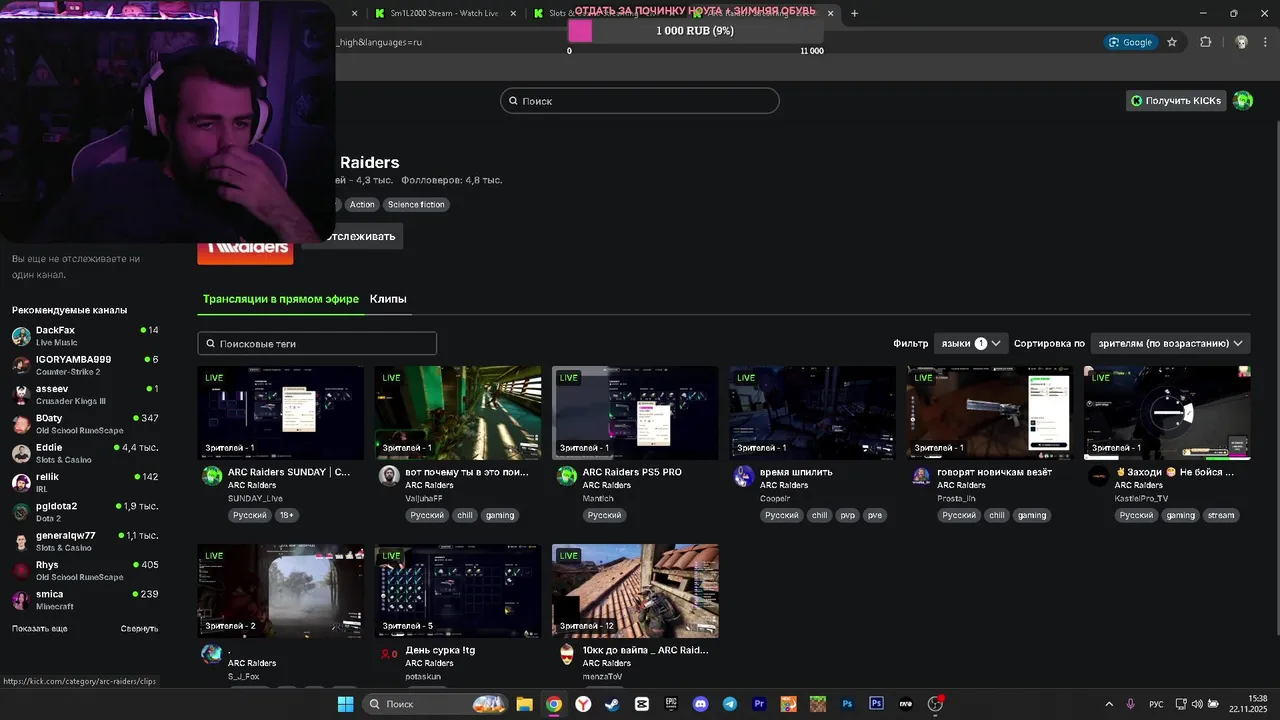Close the Sm1L2000 Stream browser tab
The image size is (1280, 720).
[514, 13]
